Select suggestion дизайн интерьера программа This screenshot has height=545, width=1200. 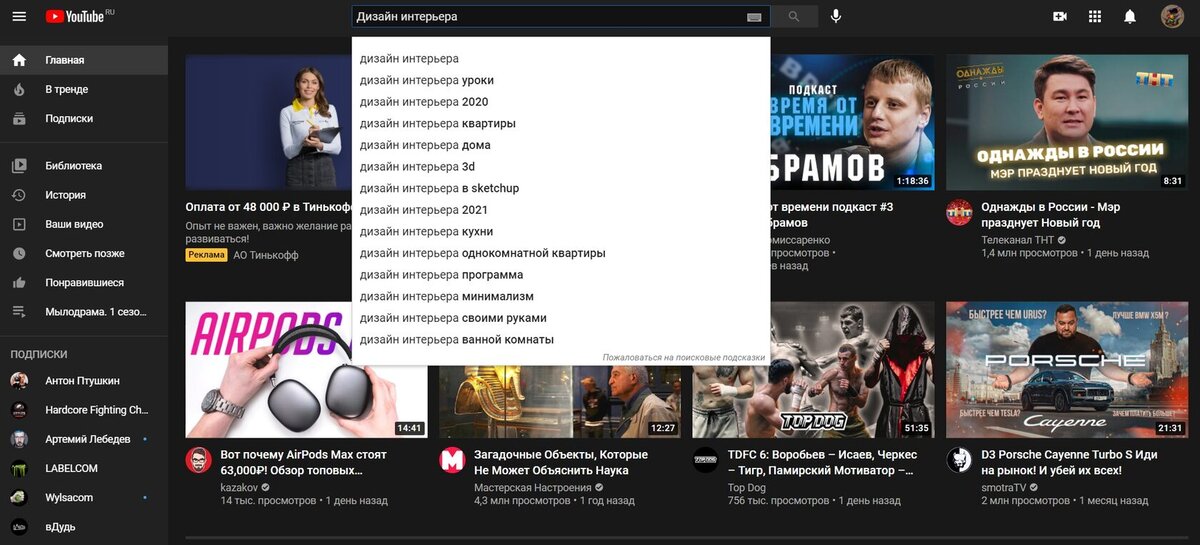561,275
